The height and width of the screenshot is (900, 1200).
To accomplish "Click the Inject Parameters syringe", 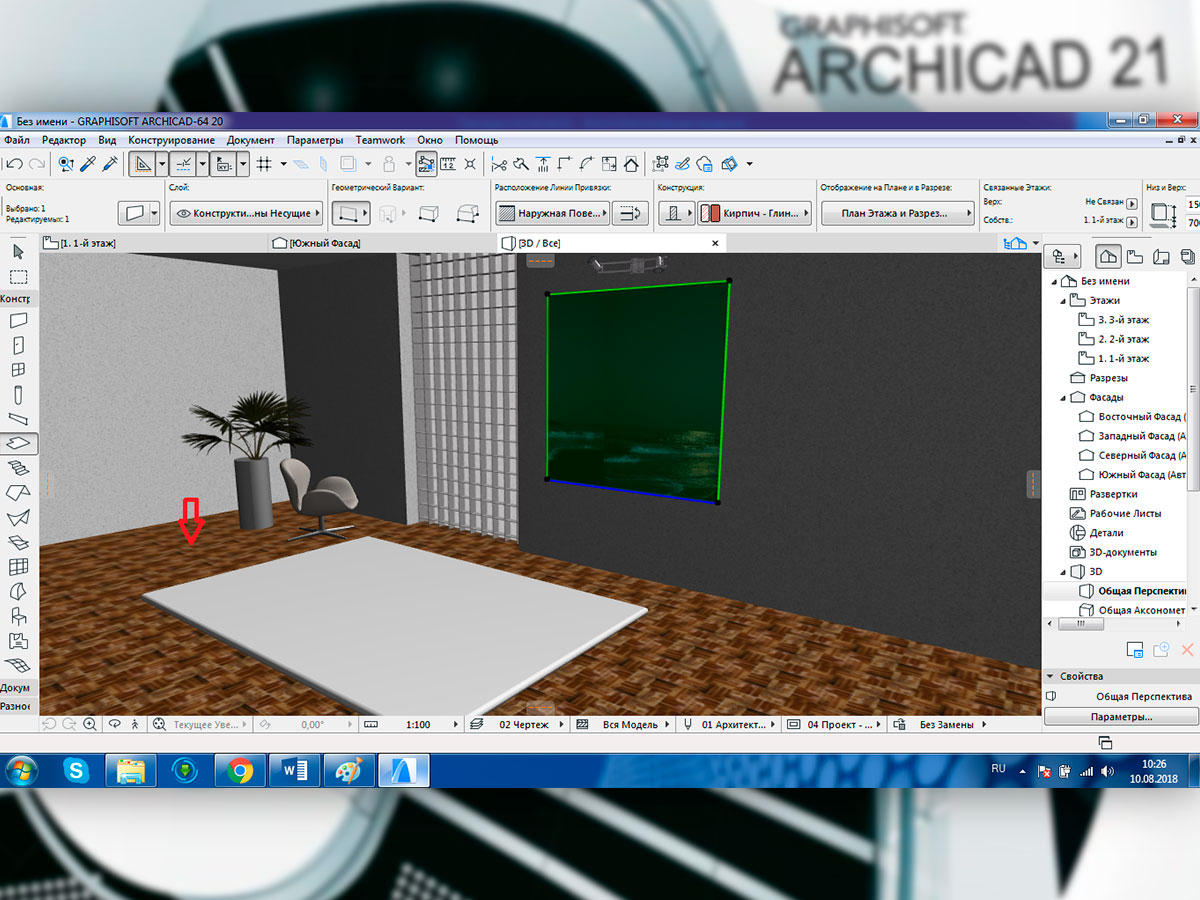I will (x=110, y=163).
